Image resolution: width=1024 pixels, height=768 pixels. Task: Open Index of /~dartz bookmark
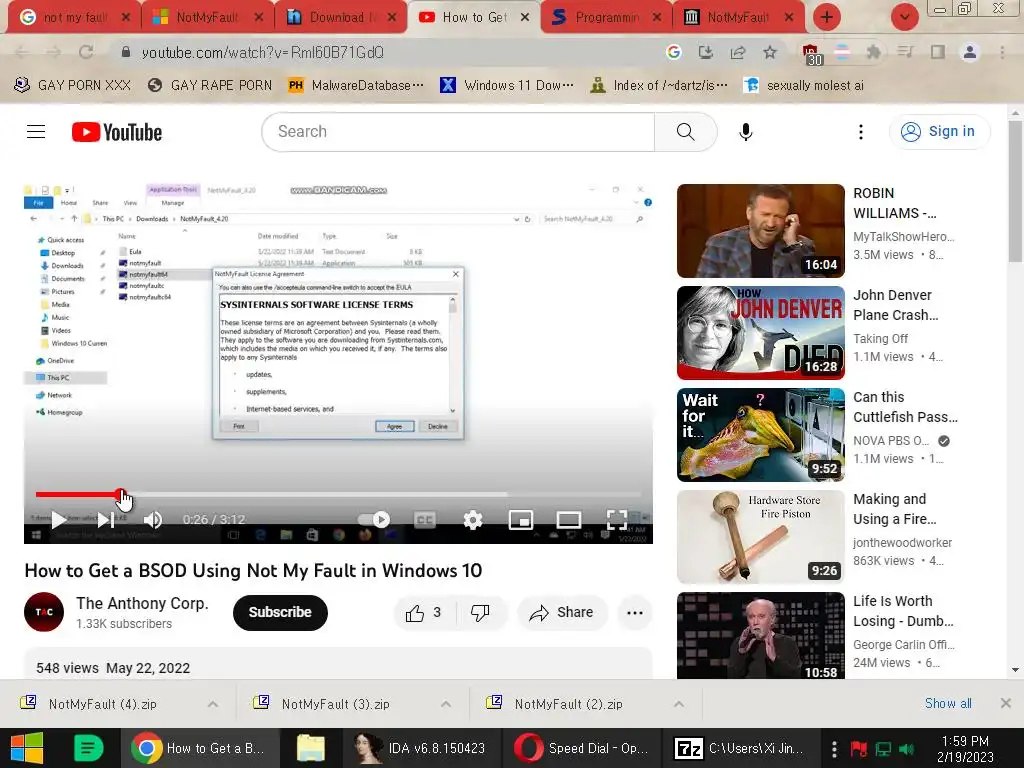(658, 86)
